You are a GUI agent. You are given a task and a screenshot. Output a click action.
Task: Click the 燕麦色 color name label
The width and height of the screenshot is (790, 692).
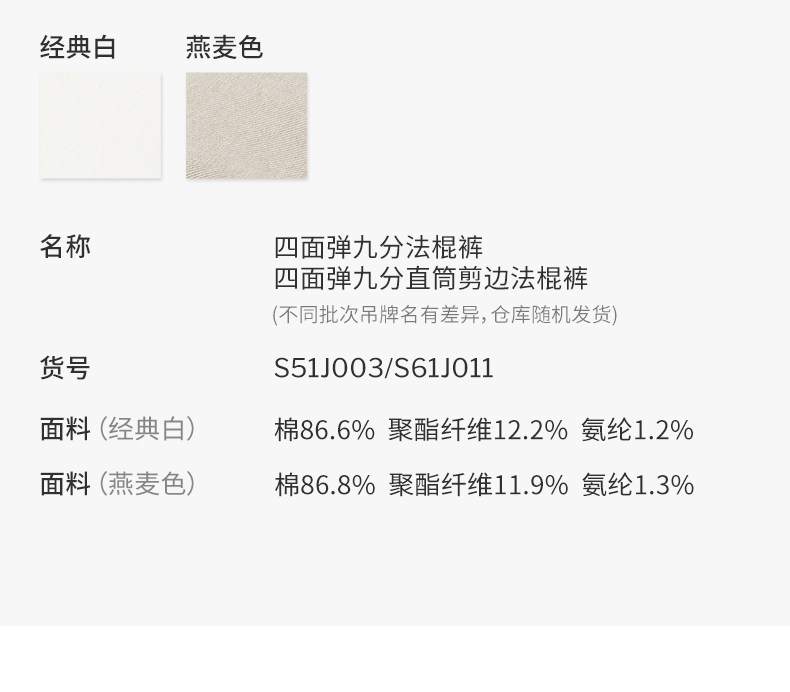click(224, 47)
